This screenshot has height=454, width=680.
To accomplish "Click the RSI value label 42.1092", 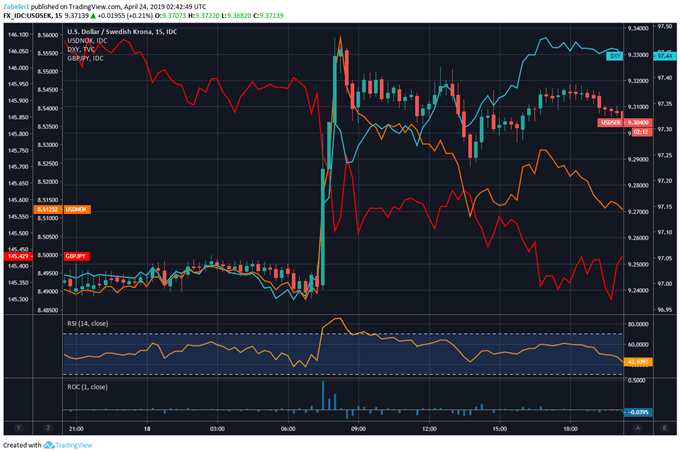I will click(x=638, y=362).
